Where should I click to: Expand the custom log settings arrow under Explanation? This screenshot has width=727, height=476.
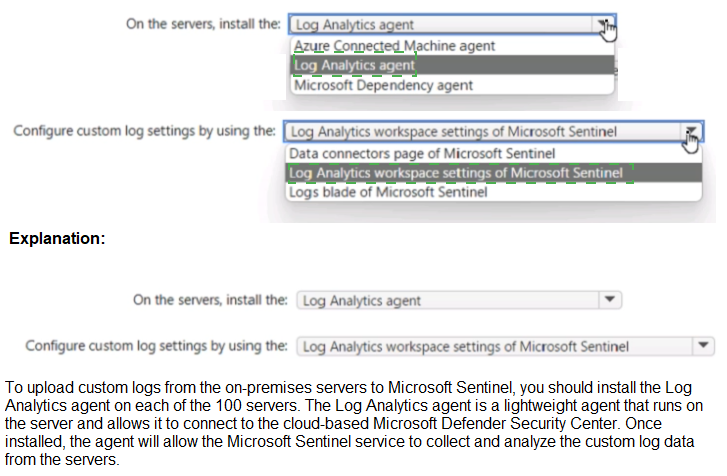point(703,346)
